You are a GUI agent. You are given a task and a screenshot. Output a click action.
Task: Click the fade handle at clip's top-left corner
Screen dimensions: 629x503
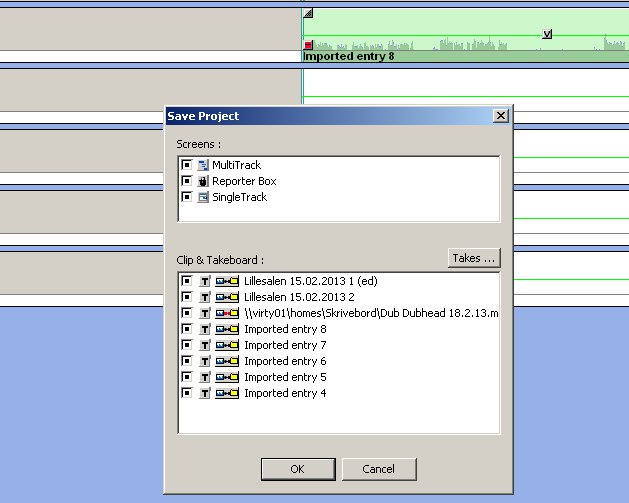(308, 13)
